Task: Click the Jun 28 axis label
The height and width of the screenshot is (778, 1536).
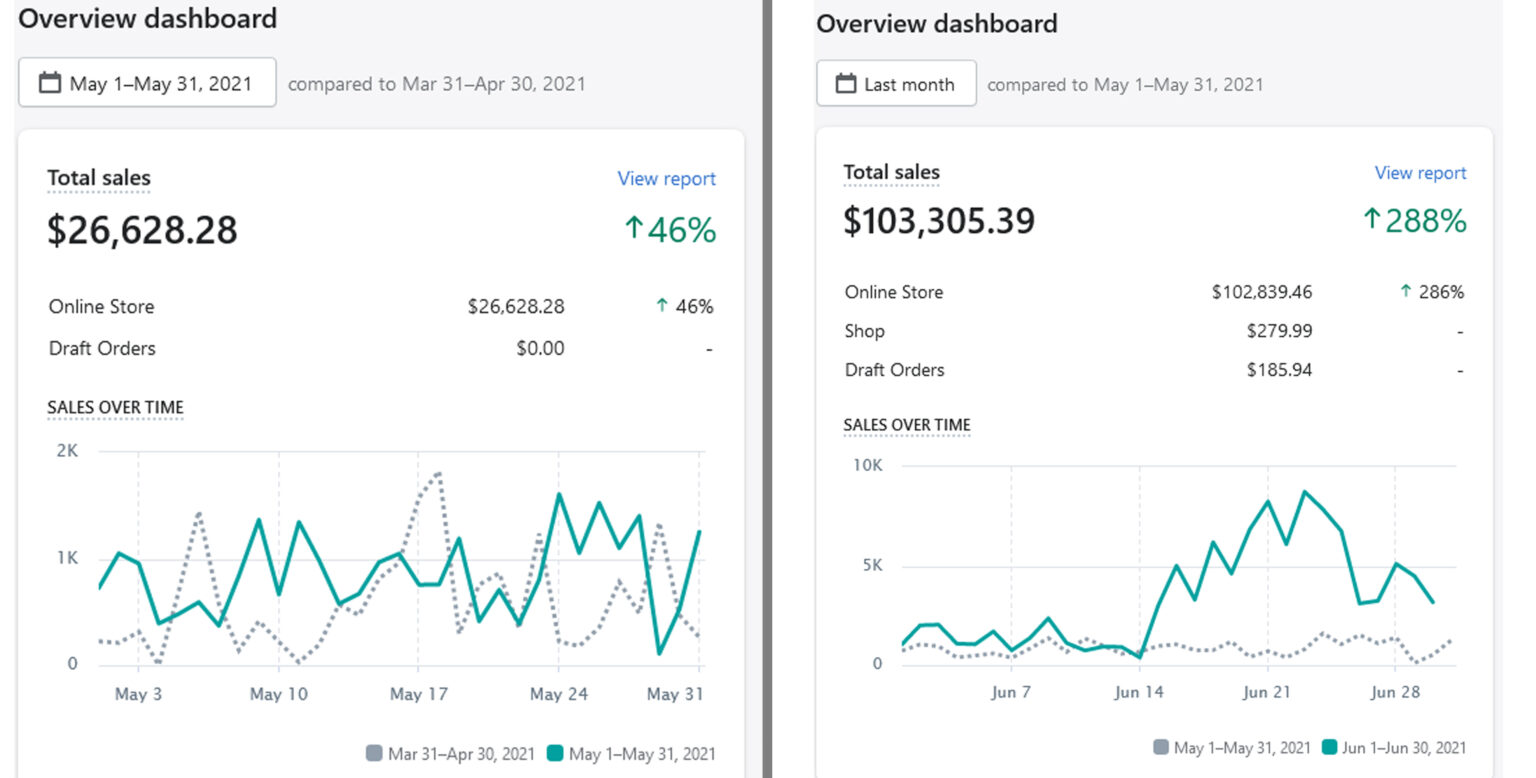Action: click(x=1395, y=692)
